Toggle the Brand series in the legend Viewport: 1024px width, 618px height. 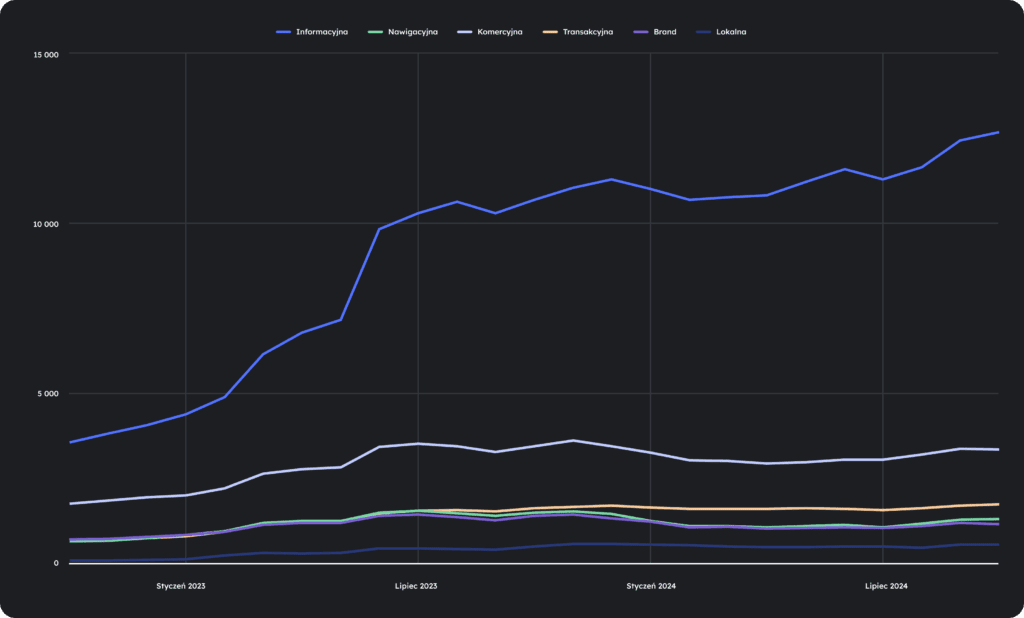click(x=654, y=31)
